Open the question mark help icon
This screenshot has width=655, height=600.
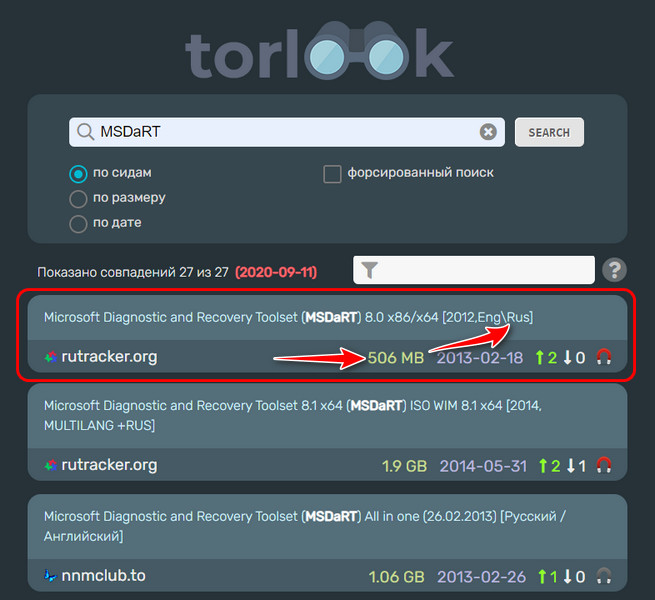(x=614, y=270)
